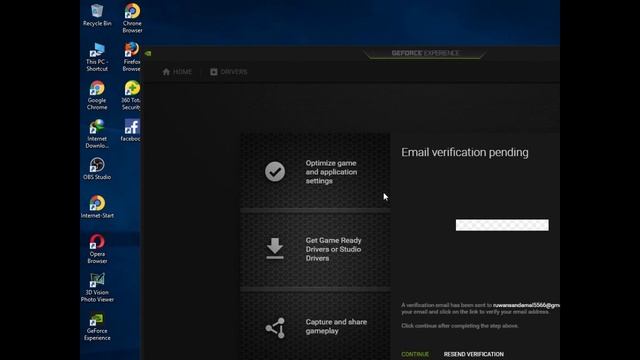Click RESEND VERIFICATION button
640x360 pixels.
tap(473, 354)
